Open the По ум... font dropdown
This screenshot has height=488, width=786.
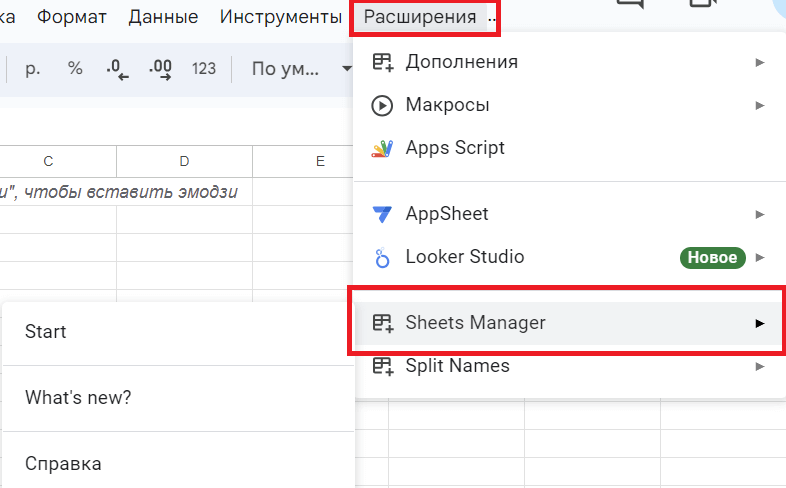[x=301, y=68]
